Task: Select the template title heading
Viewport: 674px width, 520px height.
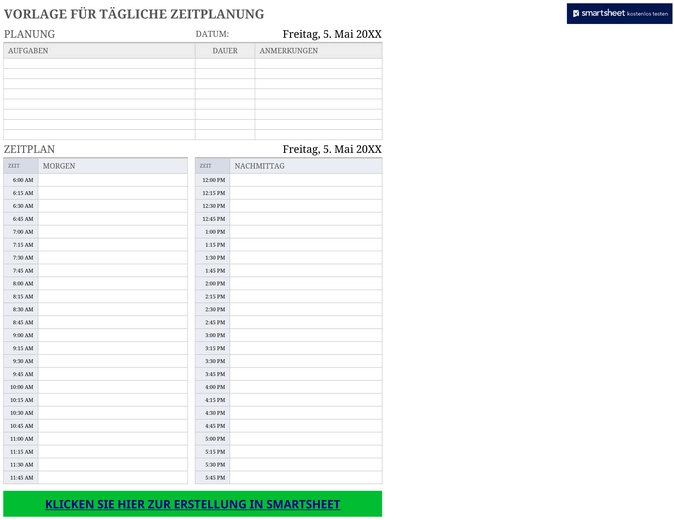Action: 134,14
